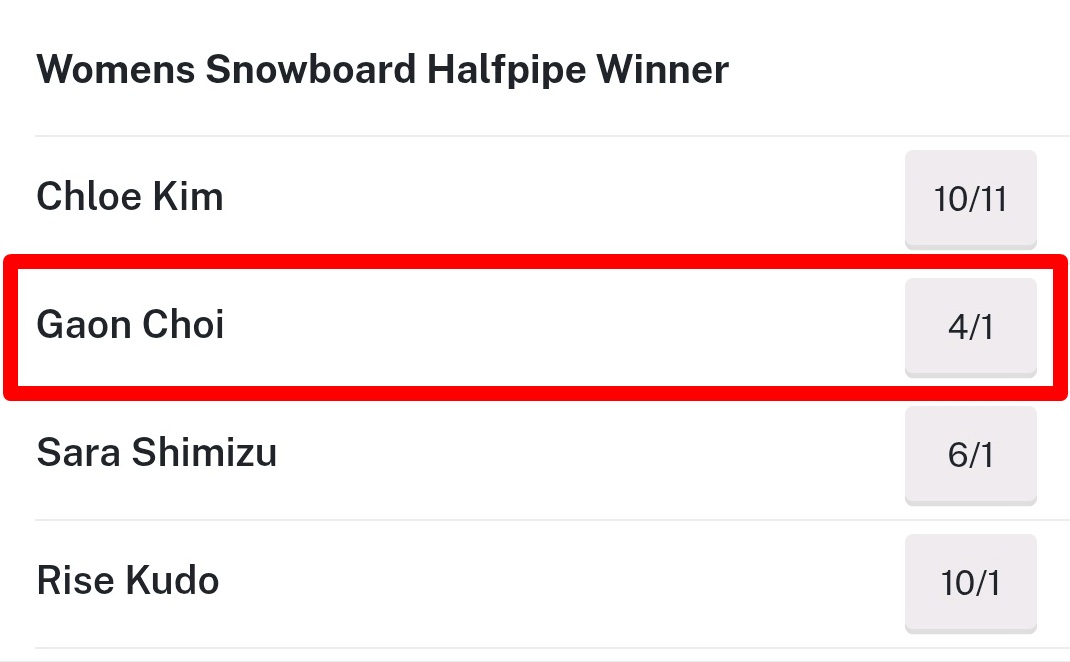Viewport: 1070px width, 662px height.
Task: Click the odds in the red highlighted row
Action: pos(970,326)
